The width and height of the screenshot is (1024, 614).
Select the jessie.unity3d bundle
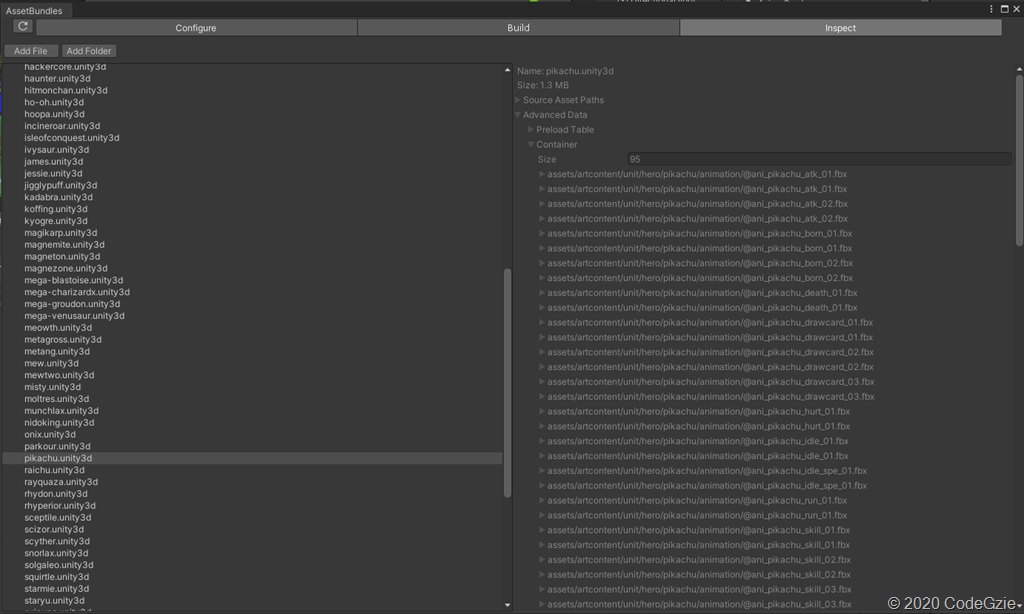pyautogui.click(x=54, y=173)
